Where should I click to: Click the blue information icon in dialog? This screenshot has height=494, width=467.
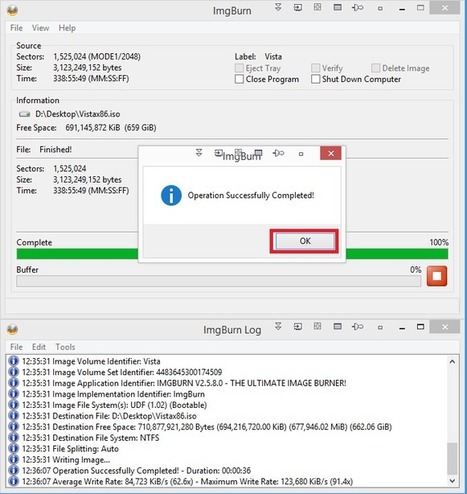pos(171,195)
